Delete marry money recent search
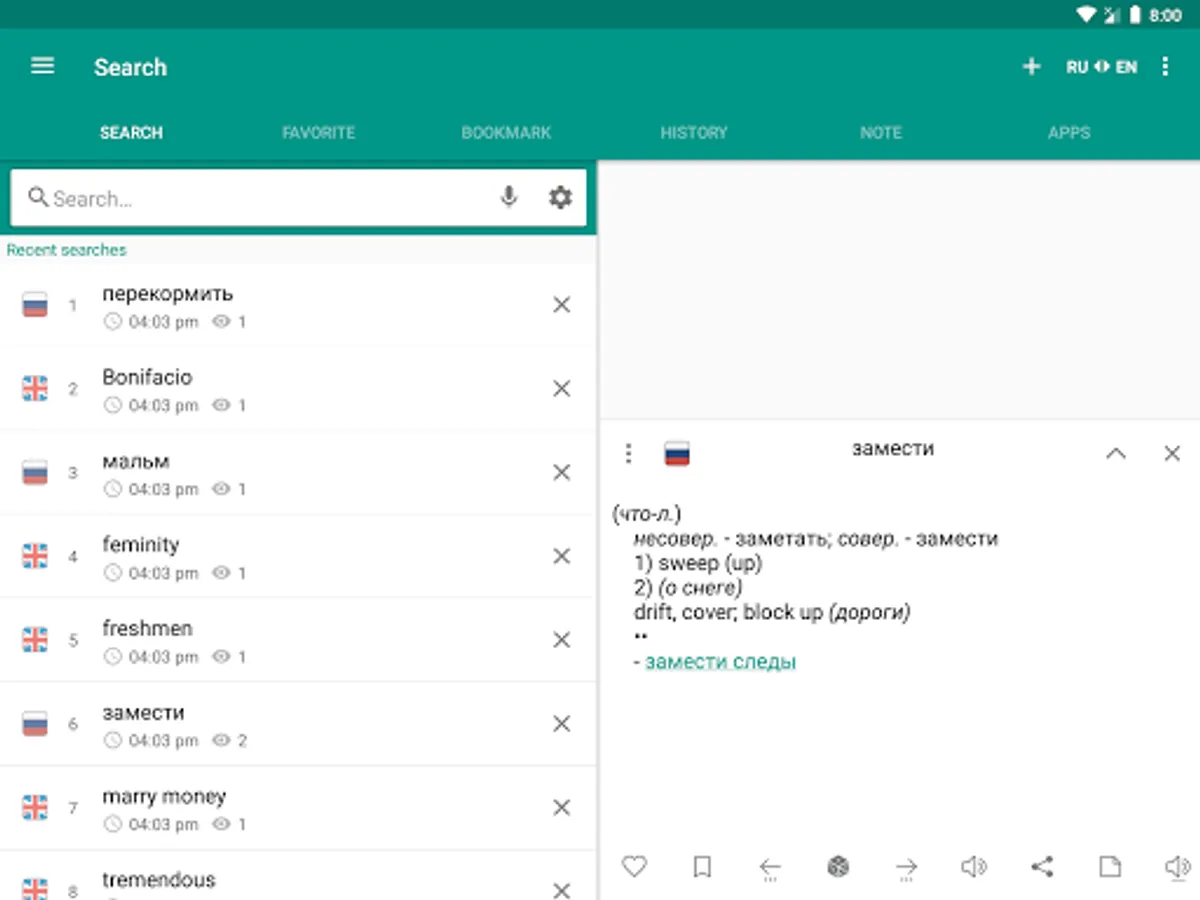Viewport: 1200px width, 900px height. coord(561,807)
